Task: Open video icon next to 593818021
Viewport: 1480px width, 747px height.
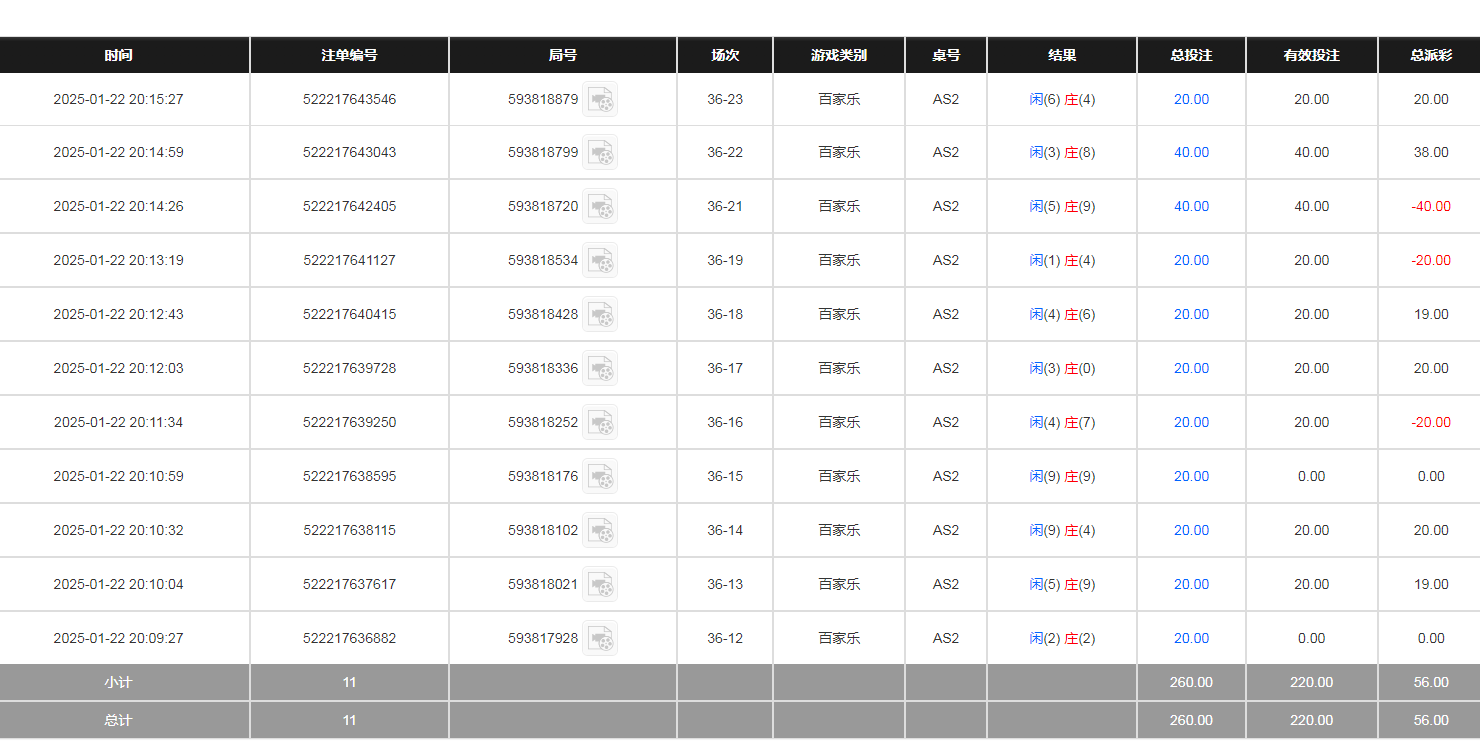Action: pyautogui.click(x=600, y=585)
